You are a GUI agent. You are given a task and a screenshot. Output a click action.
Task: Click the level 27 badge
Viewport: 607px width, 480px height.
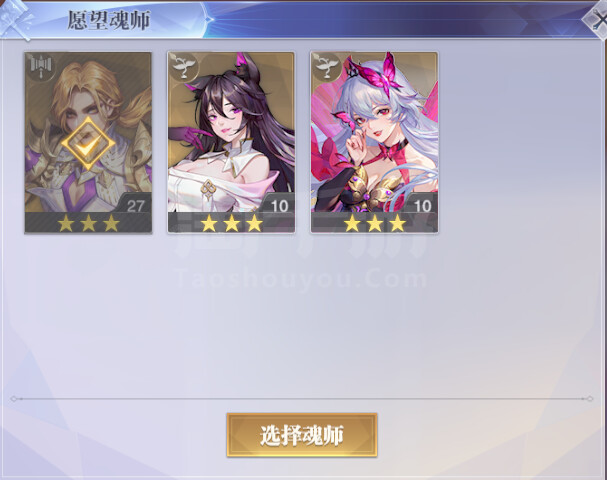click(x=135, y=205)
